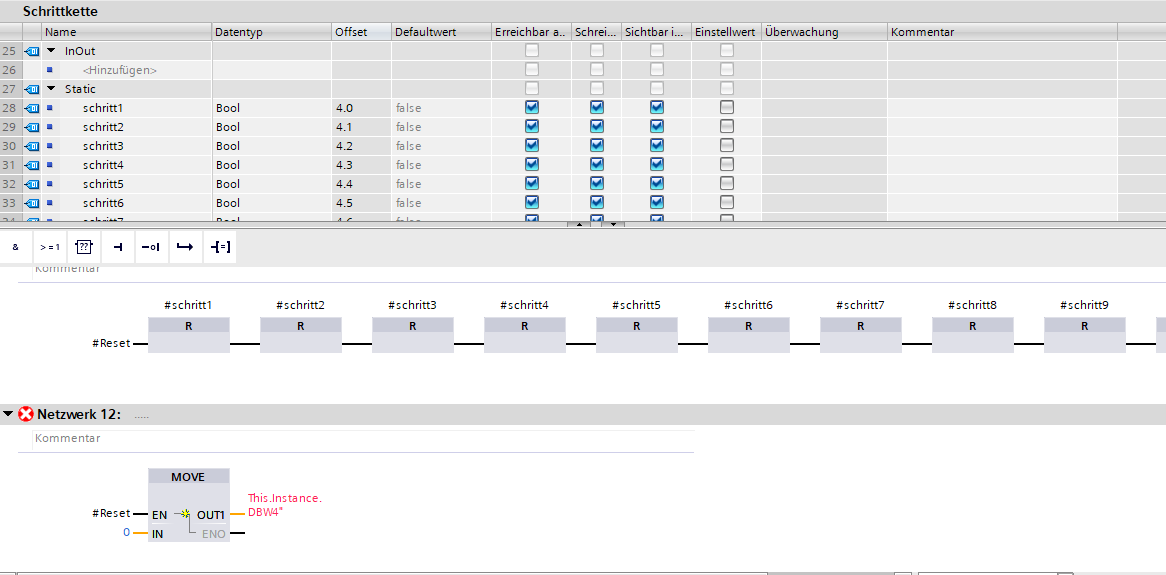The width and height of the screenshot is (1166, 575).
Task: Insert OR (>=1) logic box from toolbar
Action: tap(49, 247)
